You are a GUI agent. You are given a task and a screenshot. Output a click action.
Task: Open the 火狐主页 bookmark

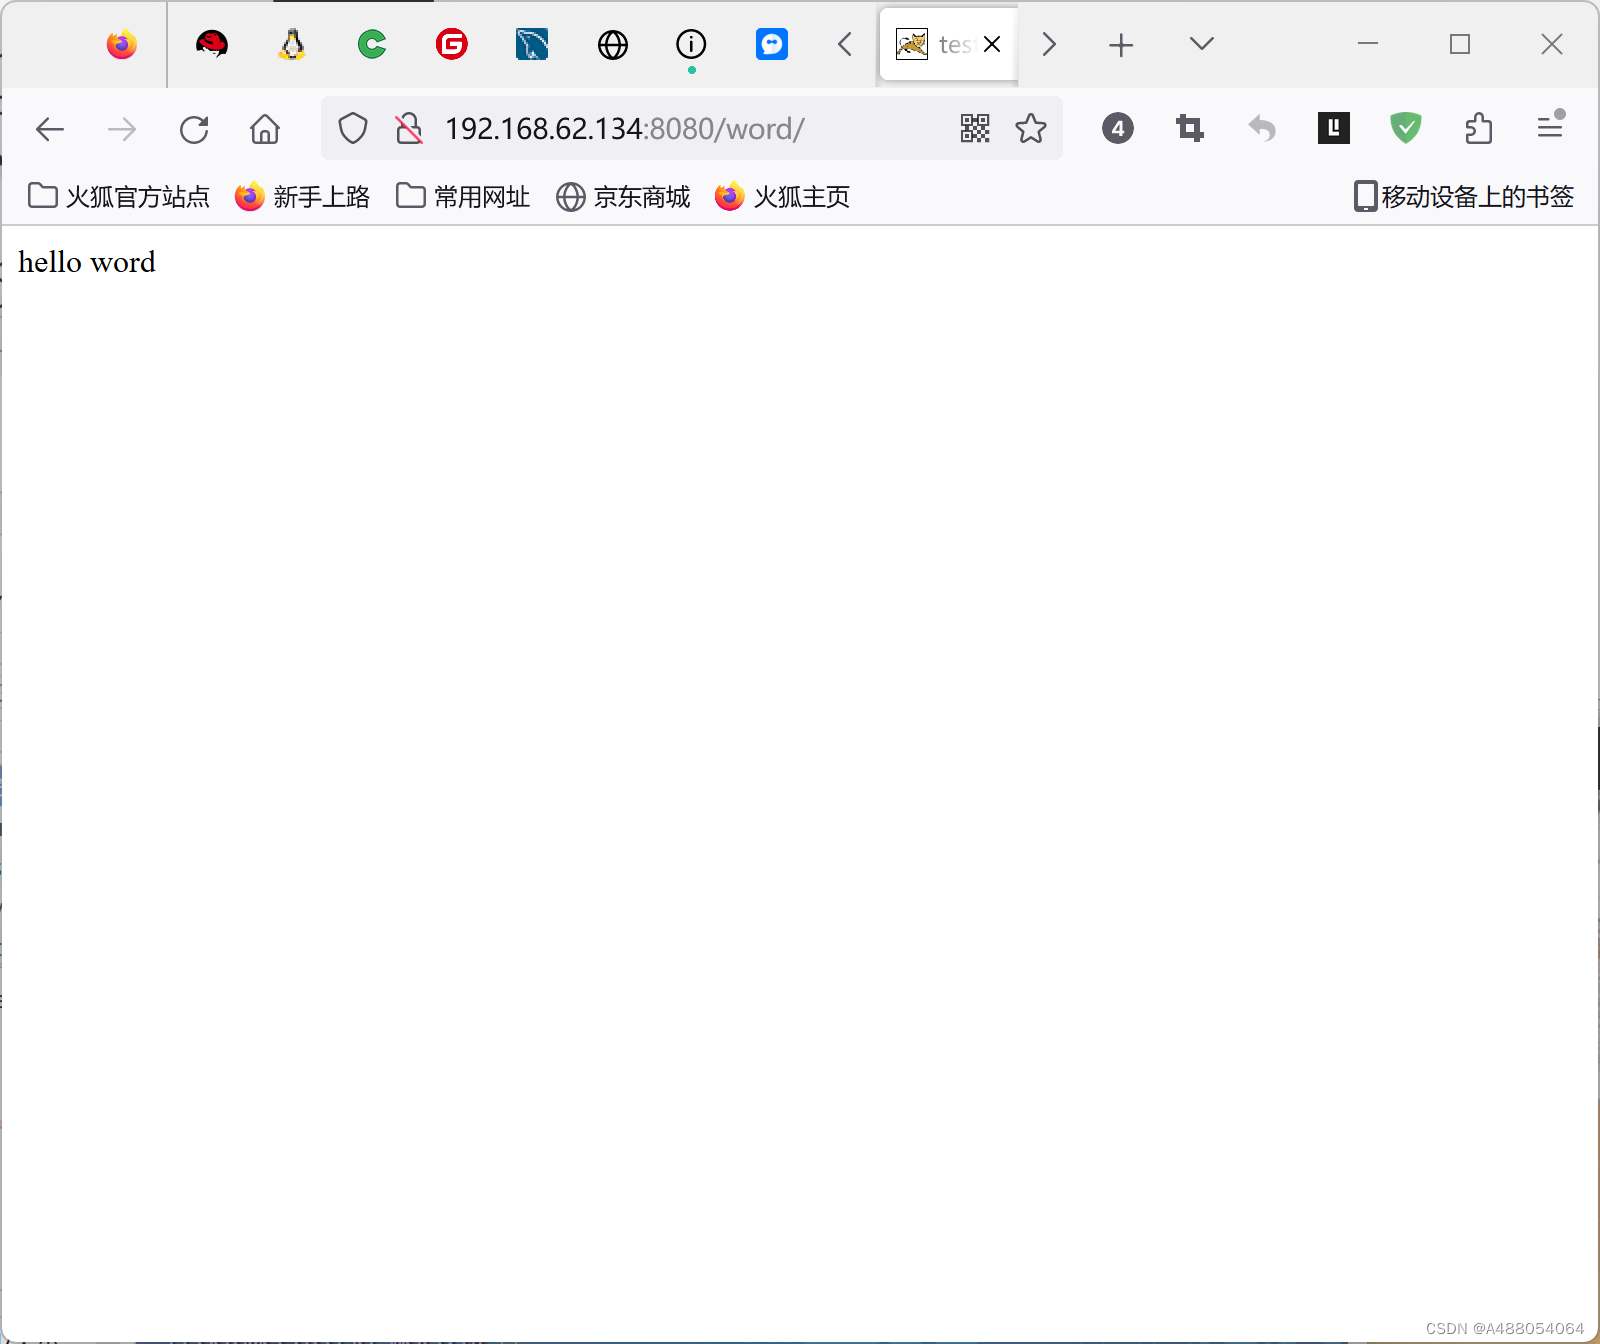click(783, 197)
